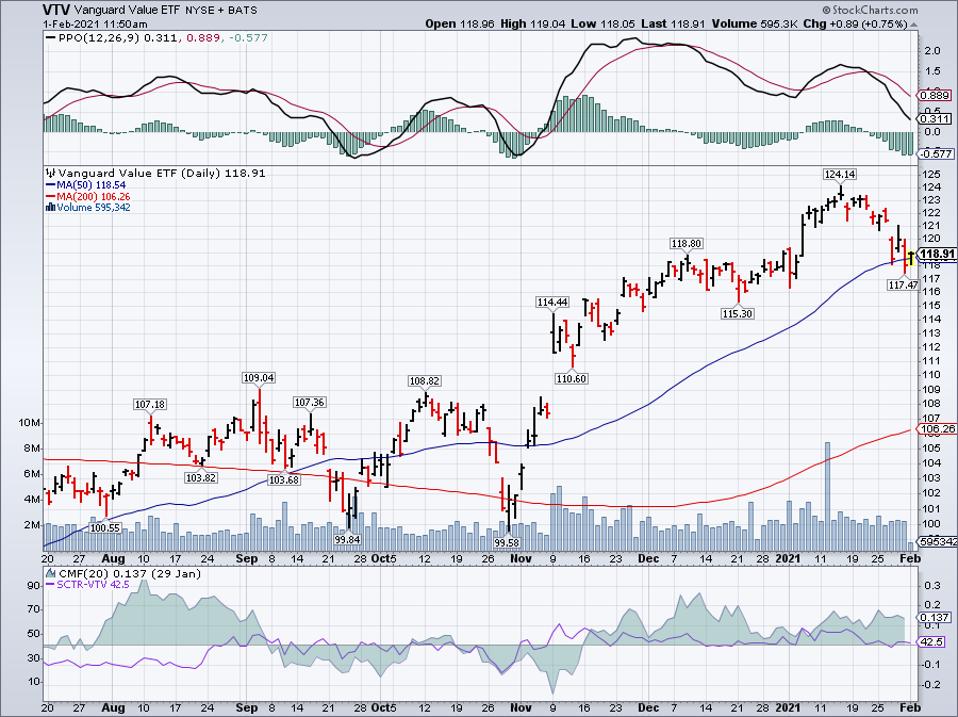Image resolution: width=958 pixels, height=717 pixels.
Task: Click the 118.80 price label near December
Action: click(x=686, y=243)
